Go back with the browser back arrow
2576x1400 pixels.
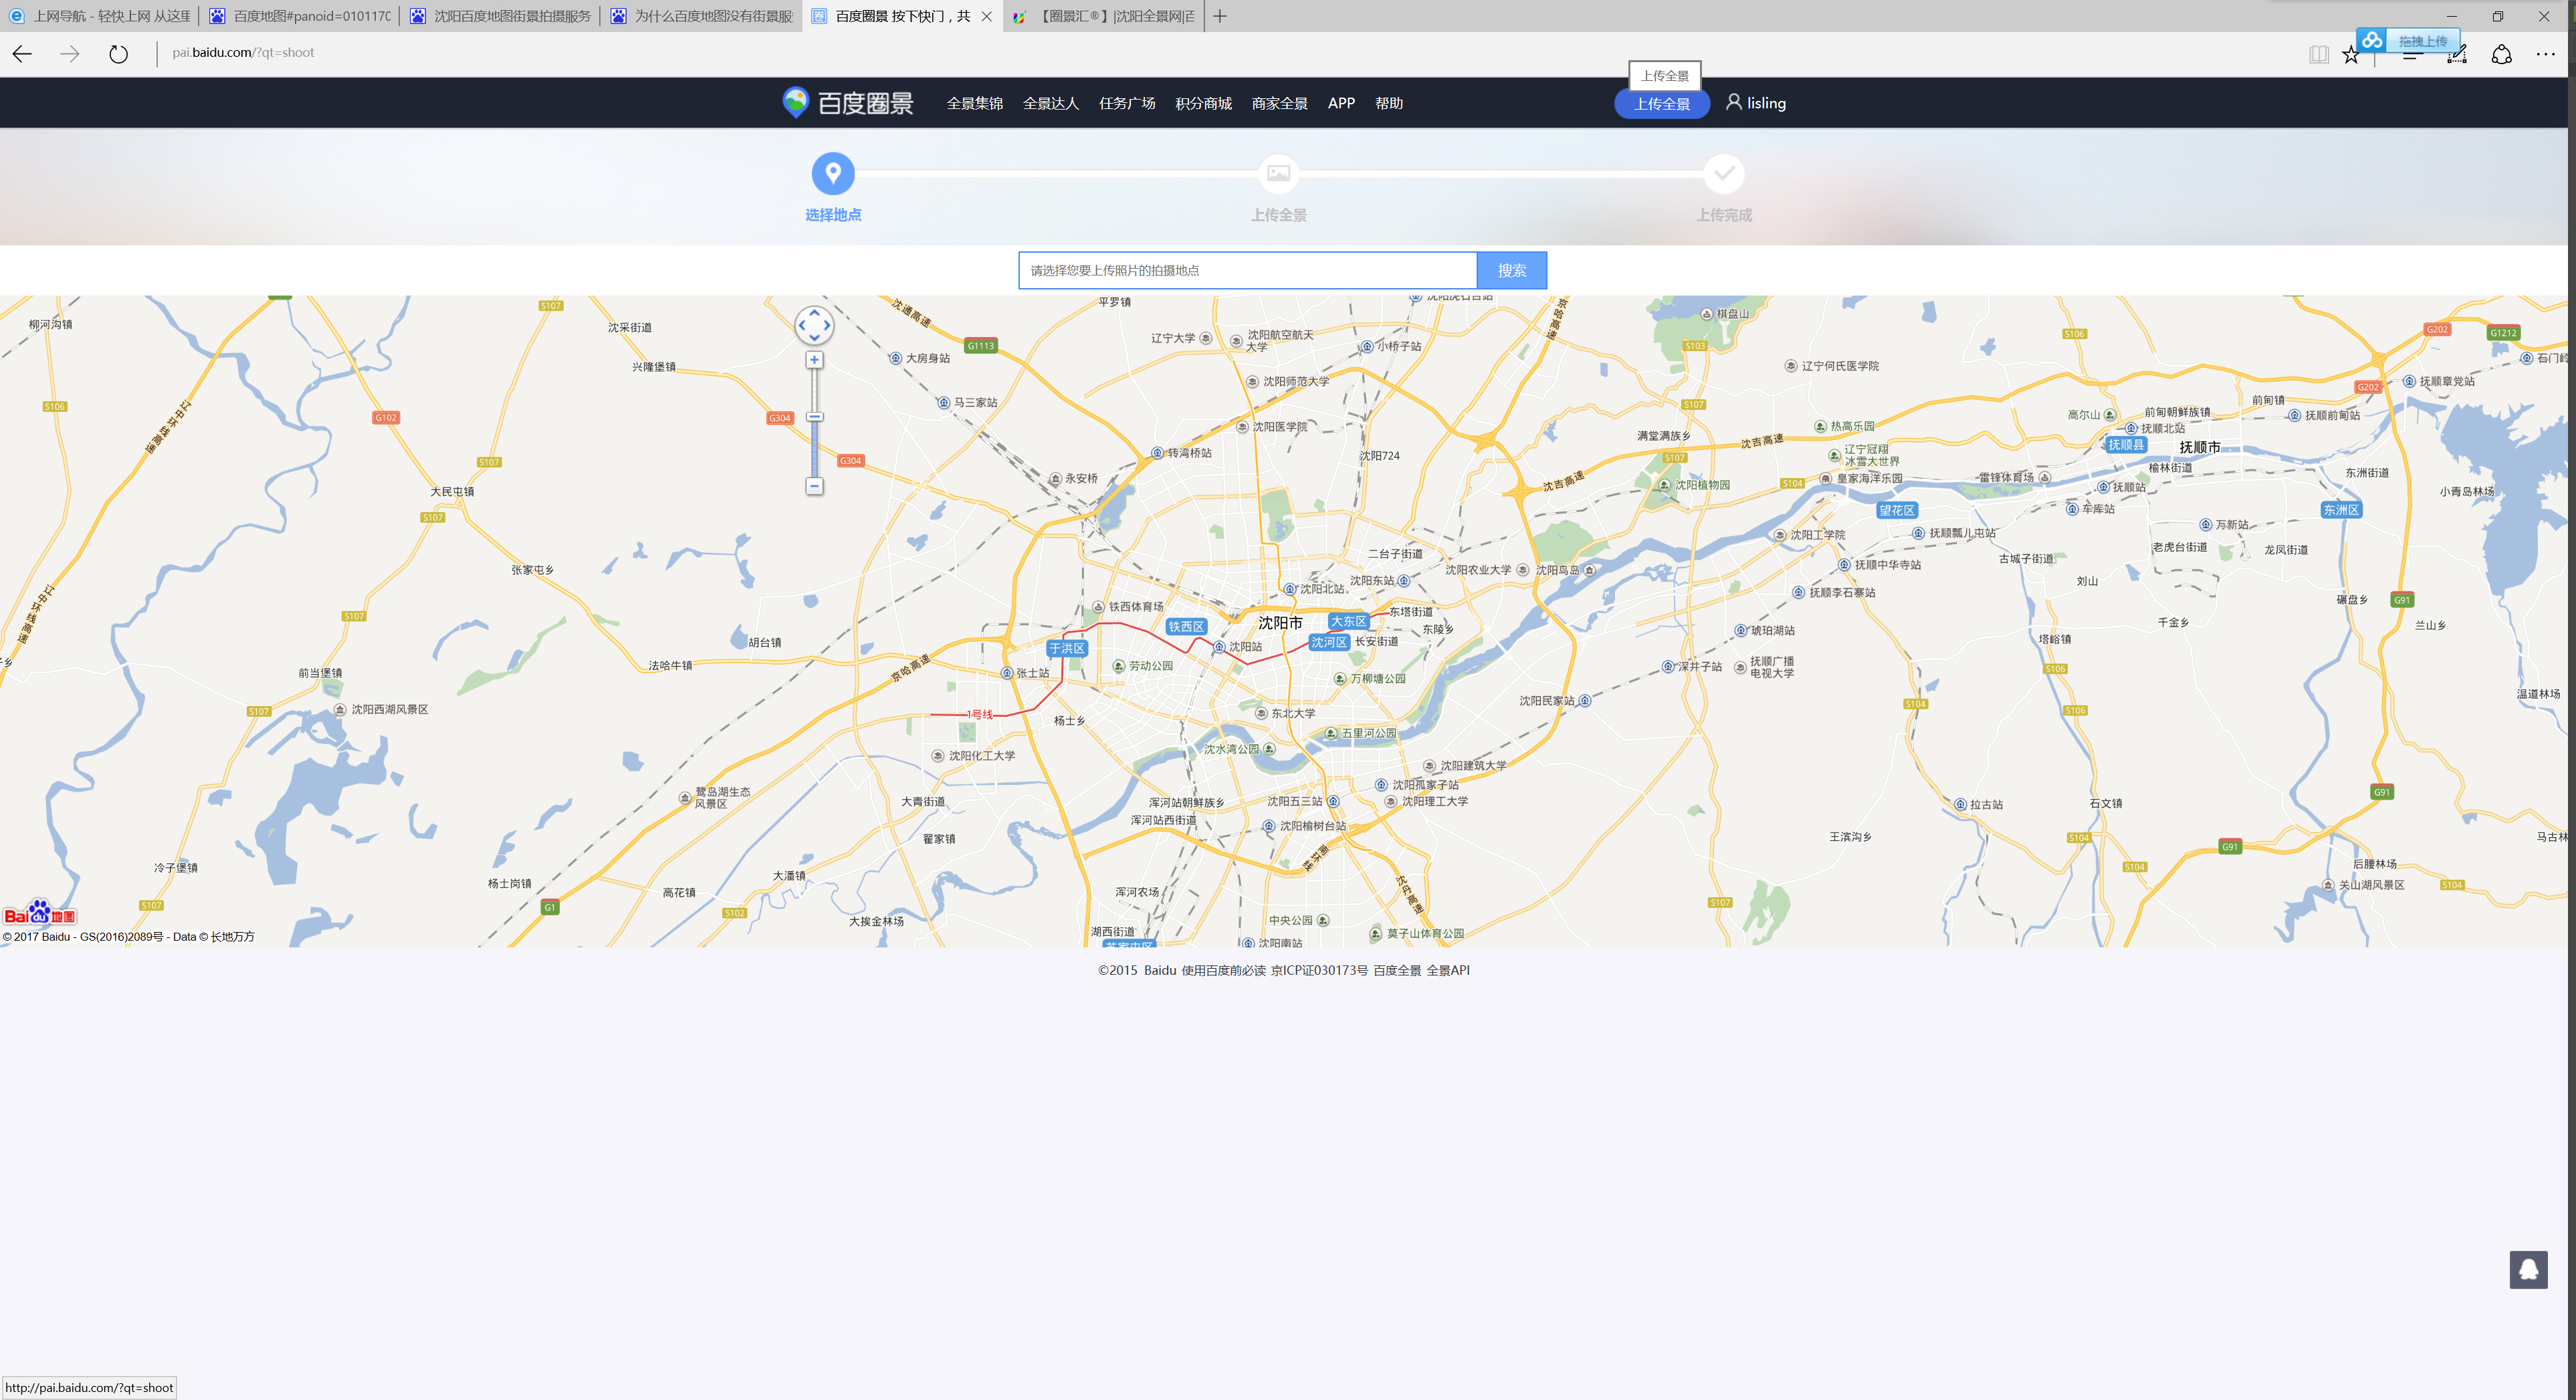(22, 54)
